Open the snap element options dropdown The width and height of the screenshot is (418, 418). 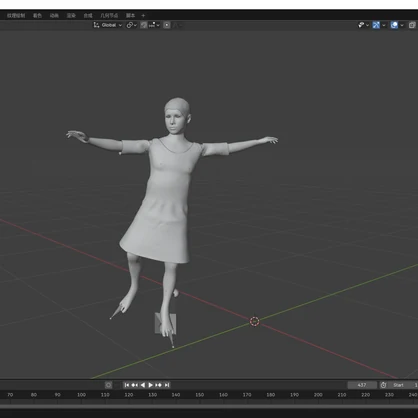click(x=154, y=25)
